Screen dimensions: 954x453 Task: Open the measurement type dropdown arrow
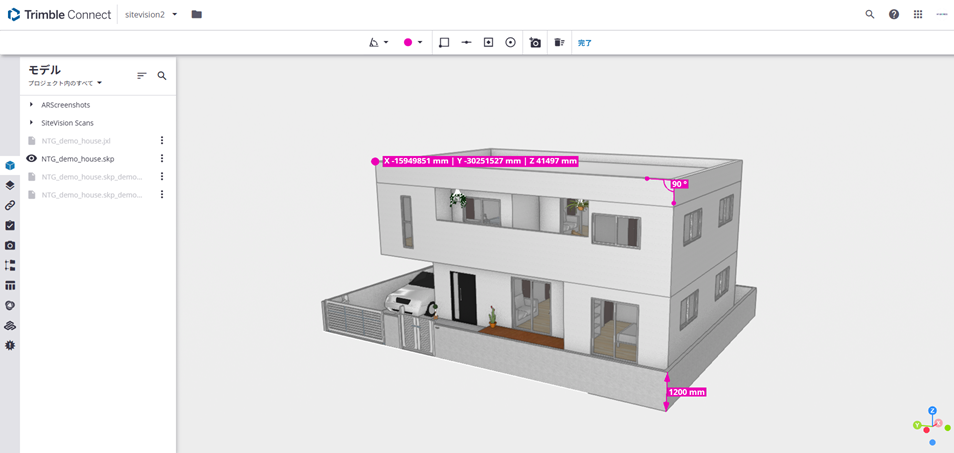tap(386, 43)
